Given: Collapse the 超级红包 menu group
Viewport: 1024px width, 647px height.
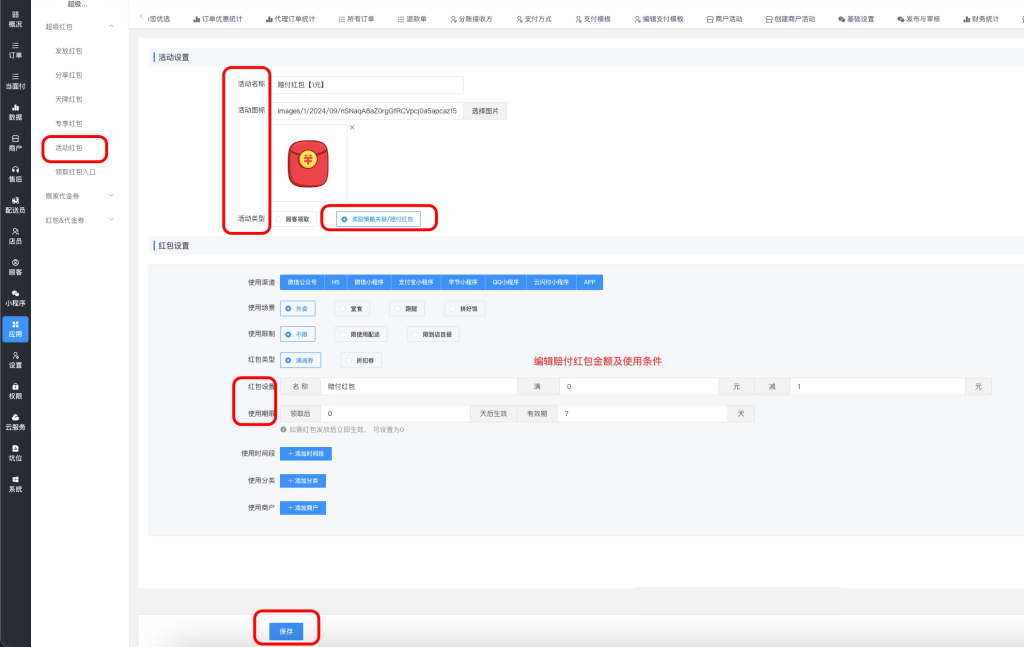Looking at the screenshot, I should 111,25.
